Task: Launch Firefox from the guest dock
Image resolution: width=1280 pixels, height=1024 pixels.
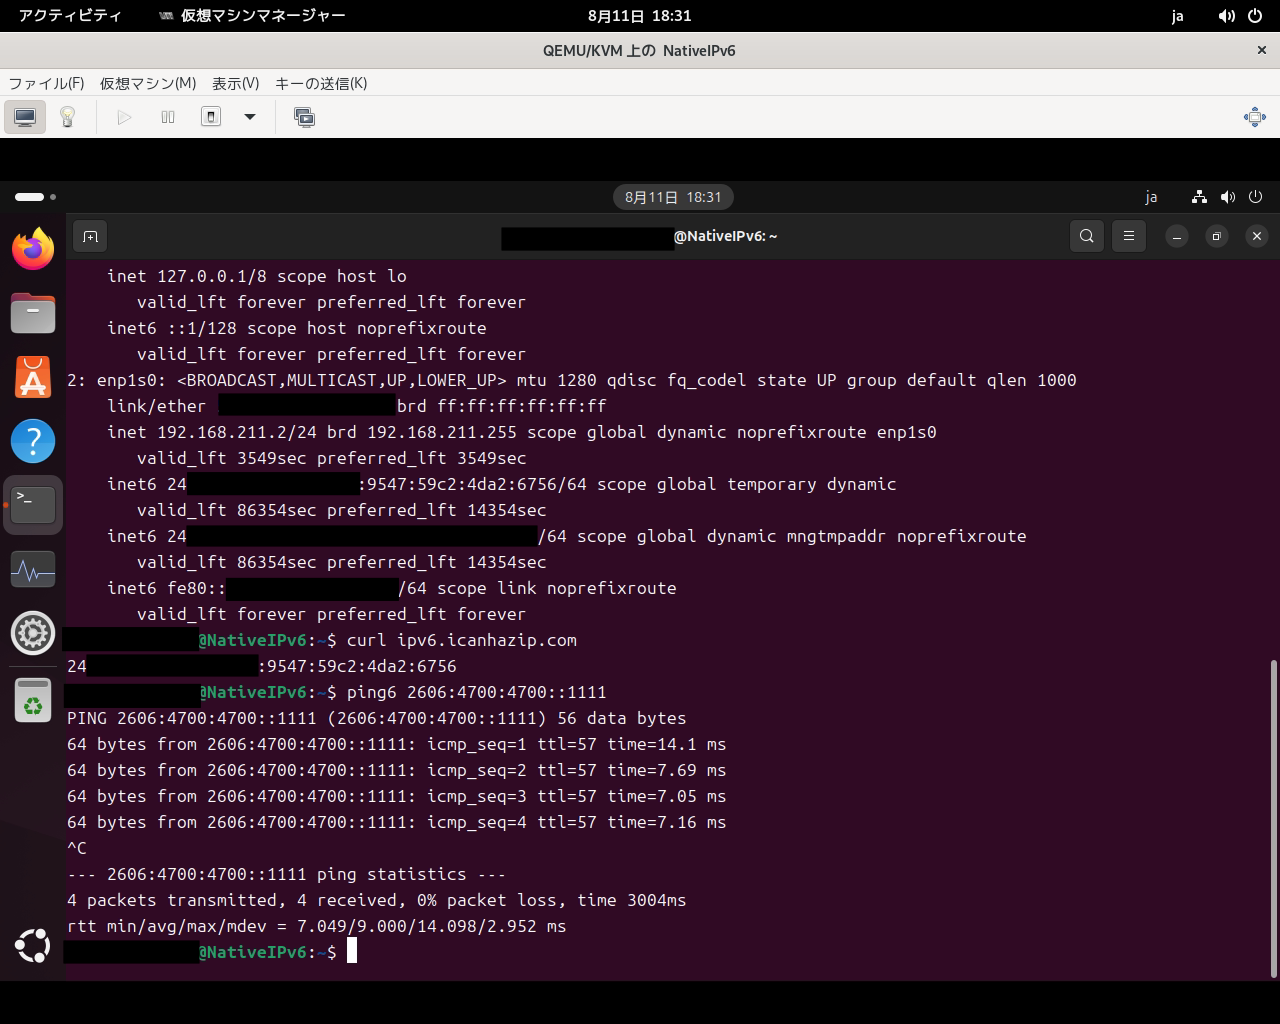Action: [x=33, y=248]
